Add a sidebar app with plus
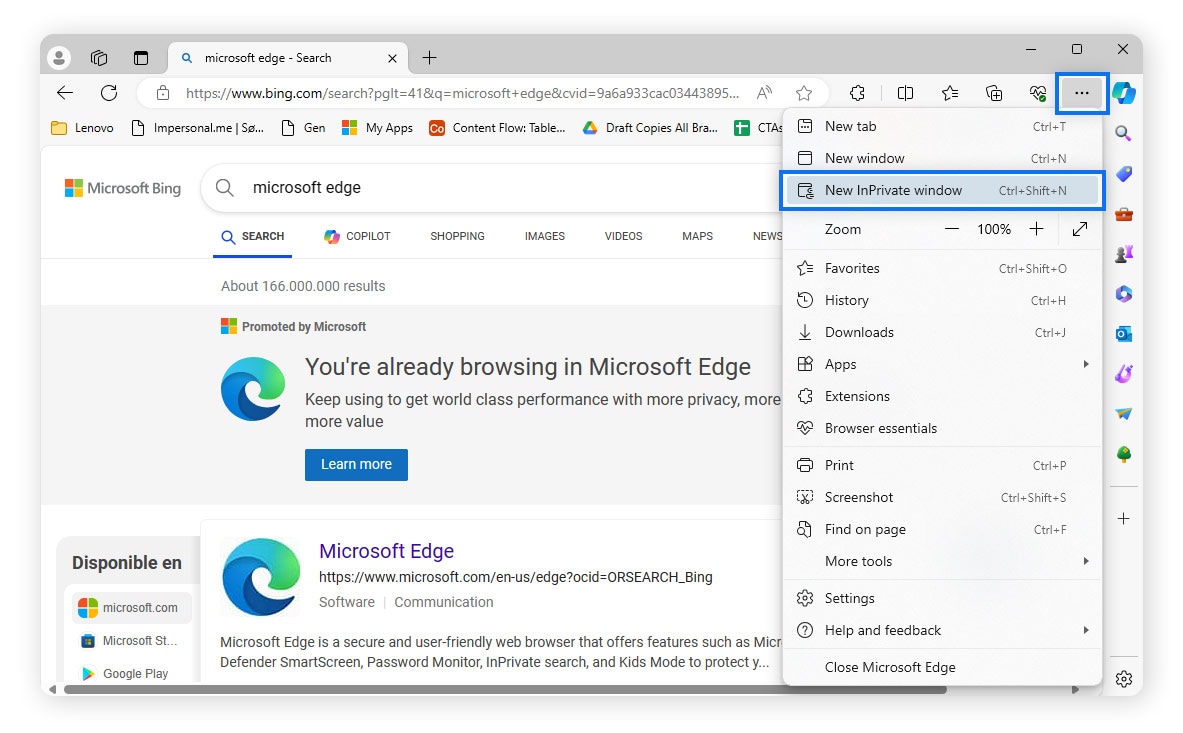Screen dimensions: 1183x733 1123,519
